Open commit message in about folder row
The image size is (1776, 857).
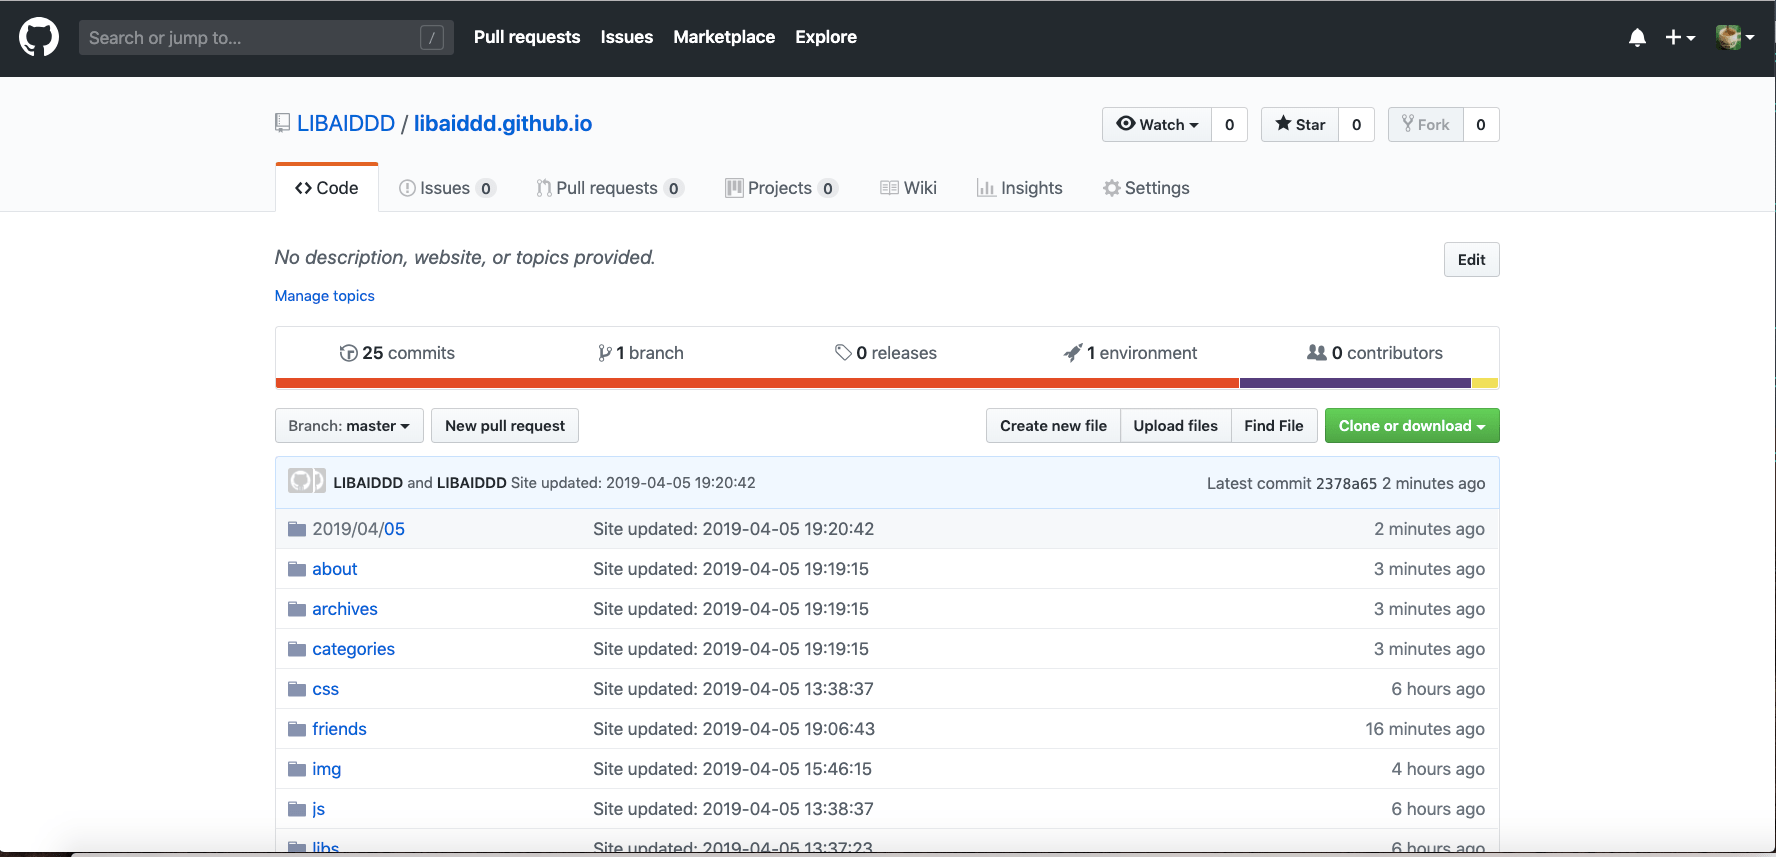pyautogui.click(x=731, y=569)
